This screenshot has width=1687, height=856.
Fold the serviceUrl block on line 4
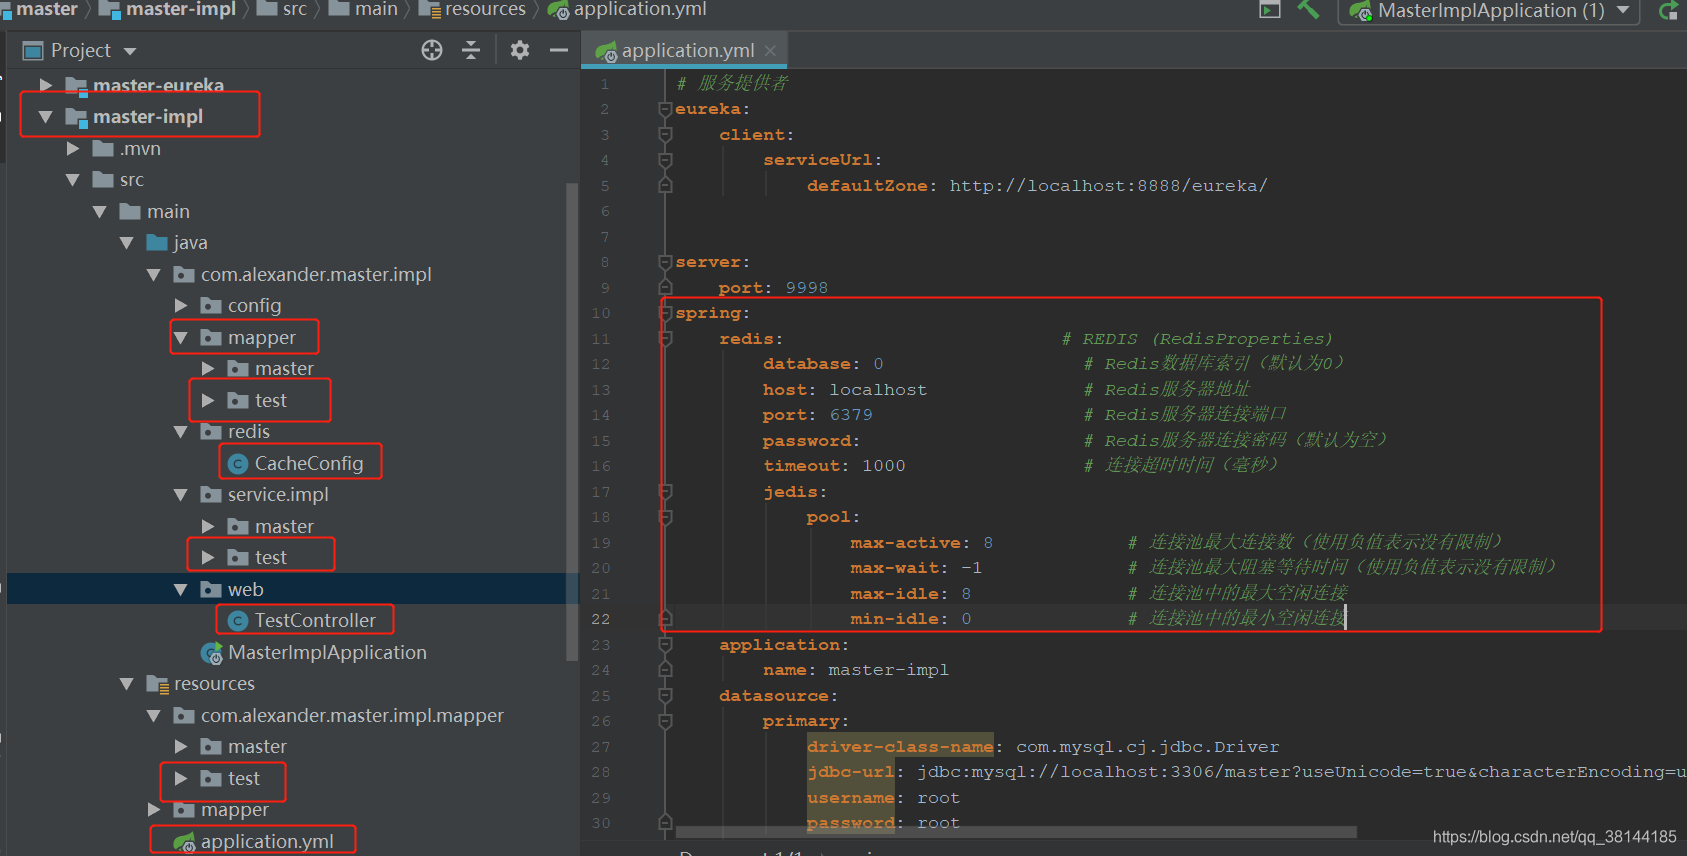click(665, 160)
